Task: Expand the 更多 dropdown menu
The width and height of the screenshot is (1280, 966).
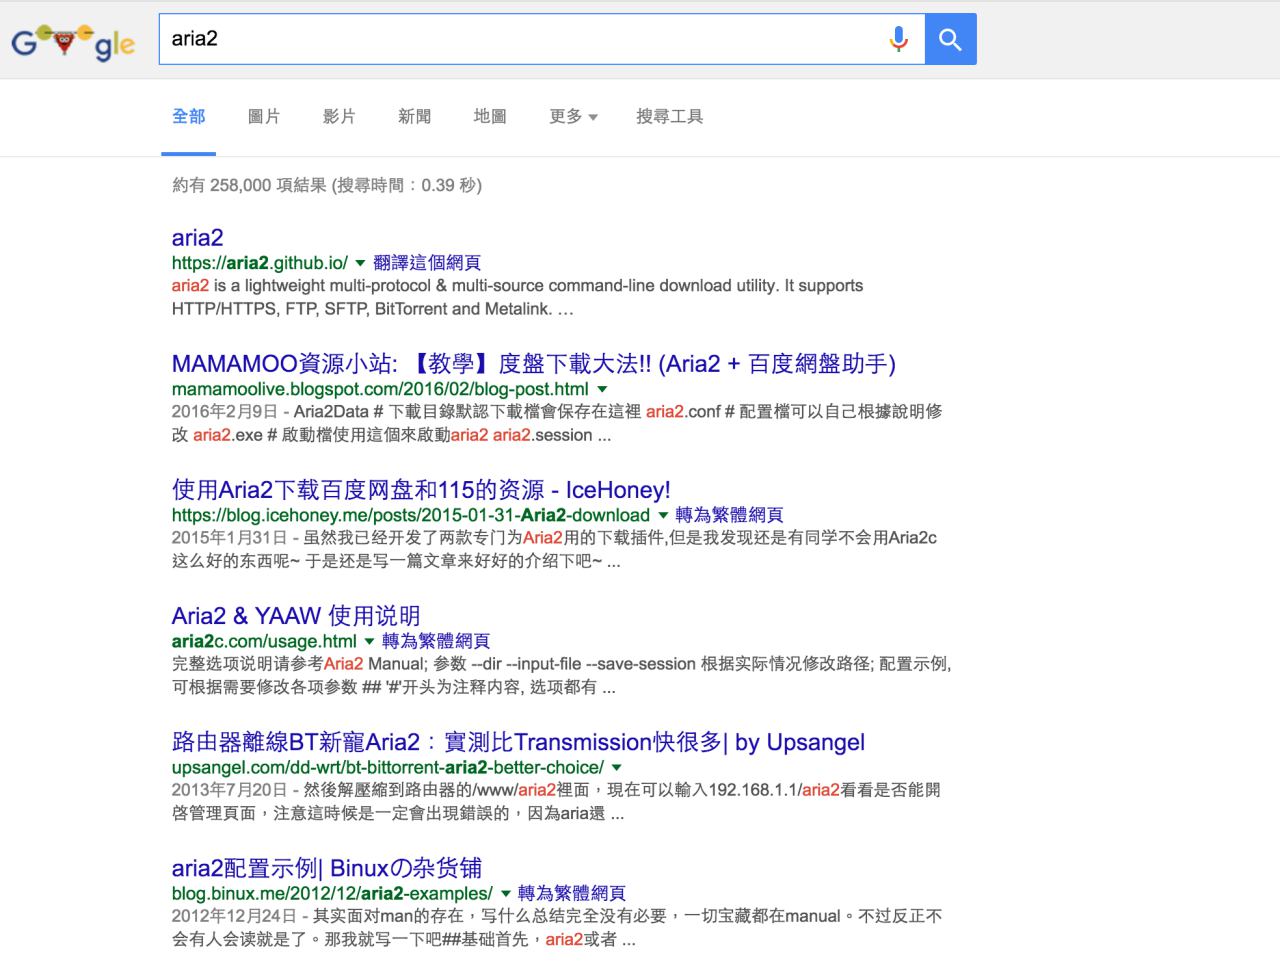Action: pyautogui.click(x=573, y=117)
